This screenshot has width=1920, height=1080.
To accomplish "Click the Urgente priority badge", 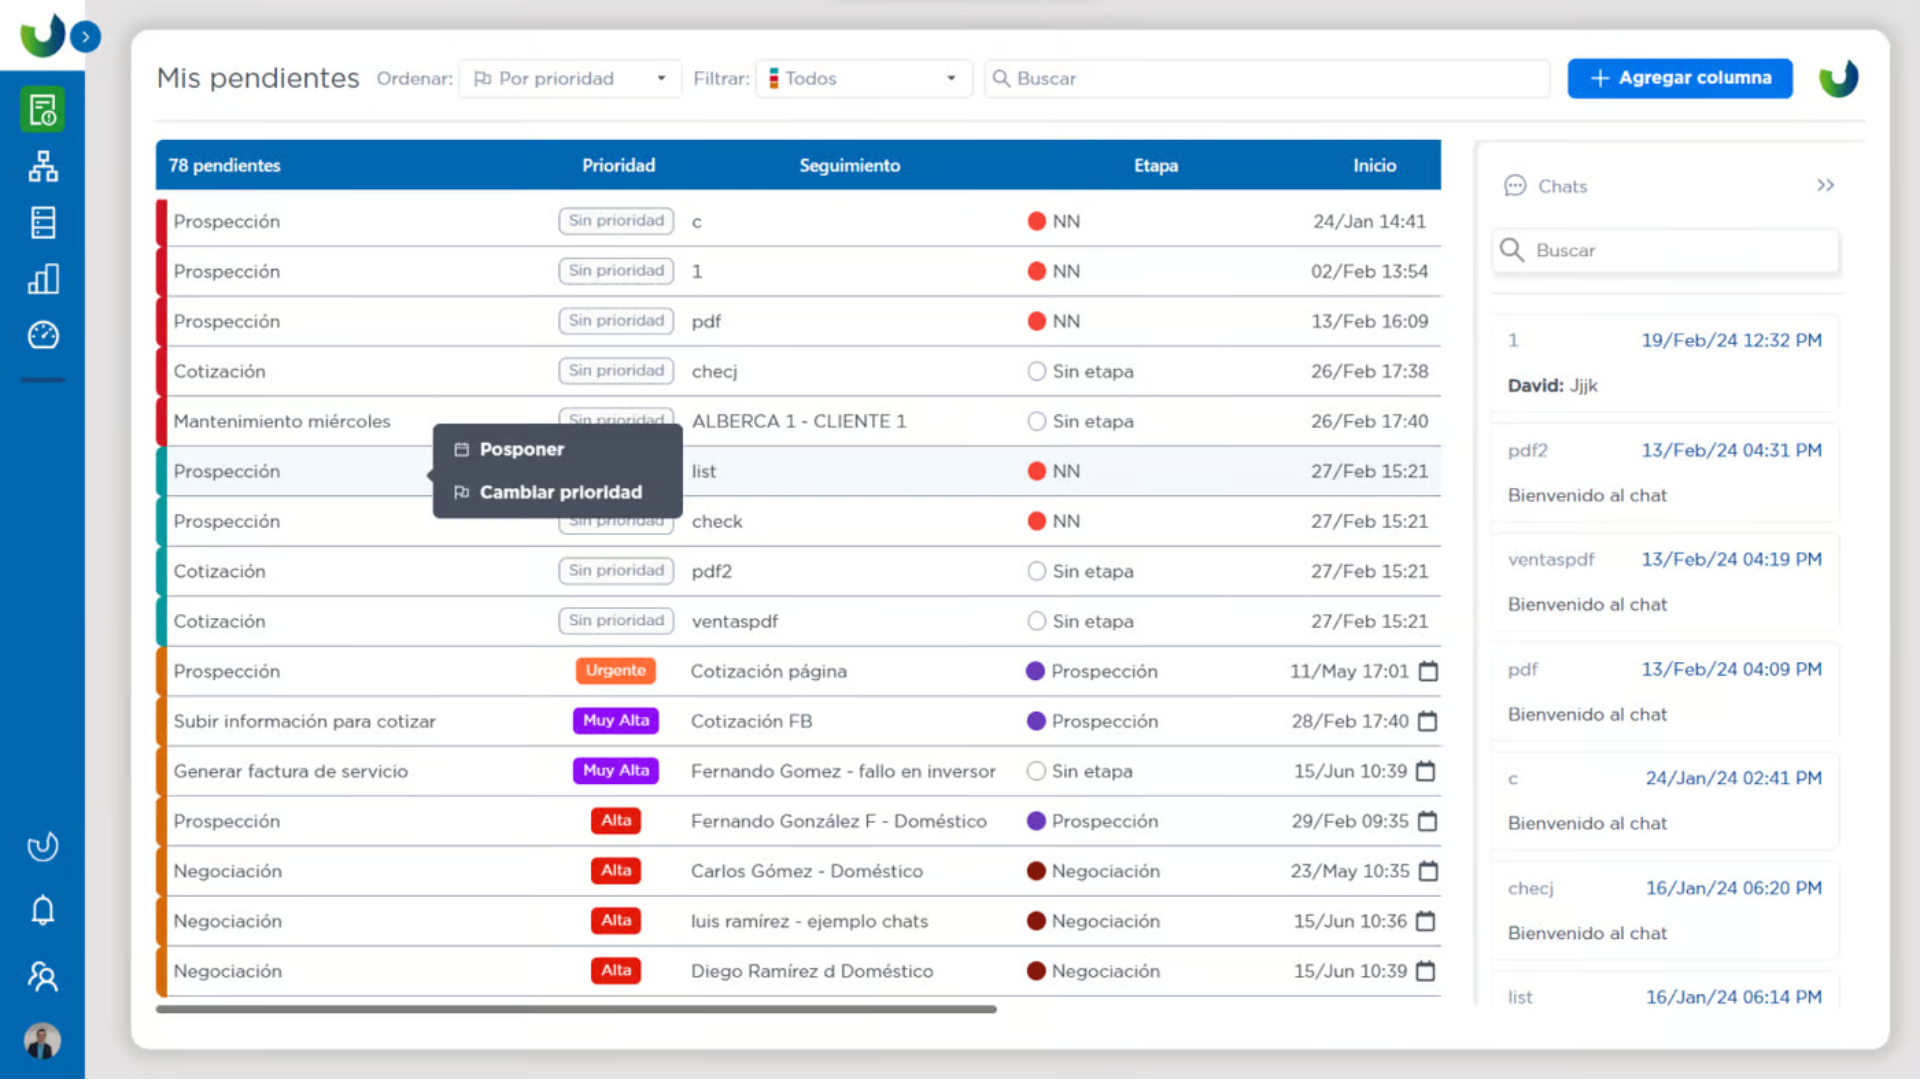I will (x=616, y=671).
